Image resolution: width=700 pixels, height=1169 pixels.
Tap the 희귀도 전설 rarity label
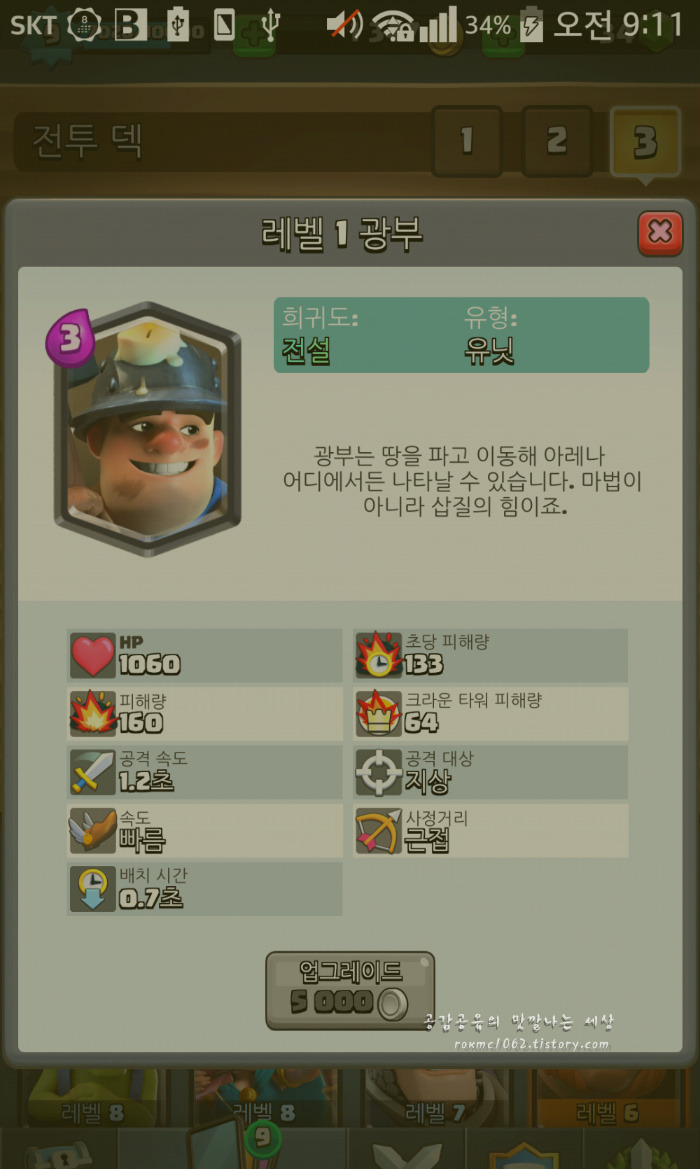[x=320, y=335]
